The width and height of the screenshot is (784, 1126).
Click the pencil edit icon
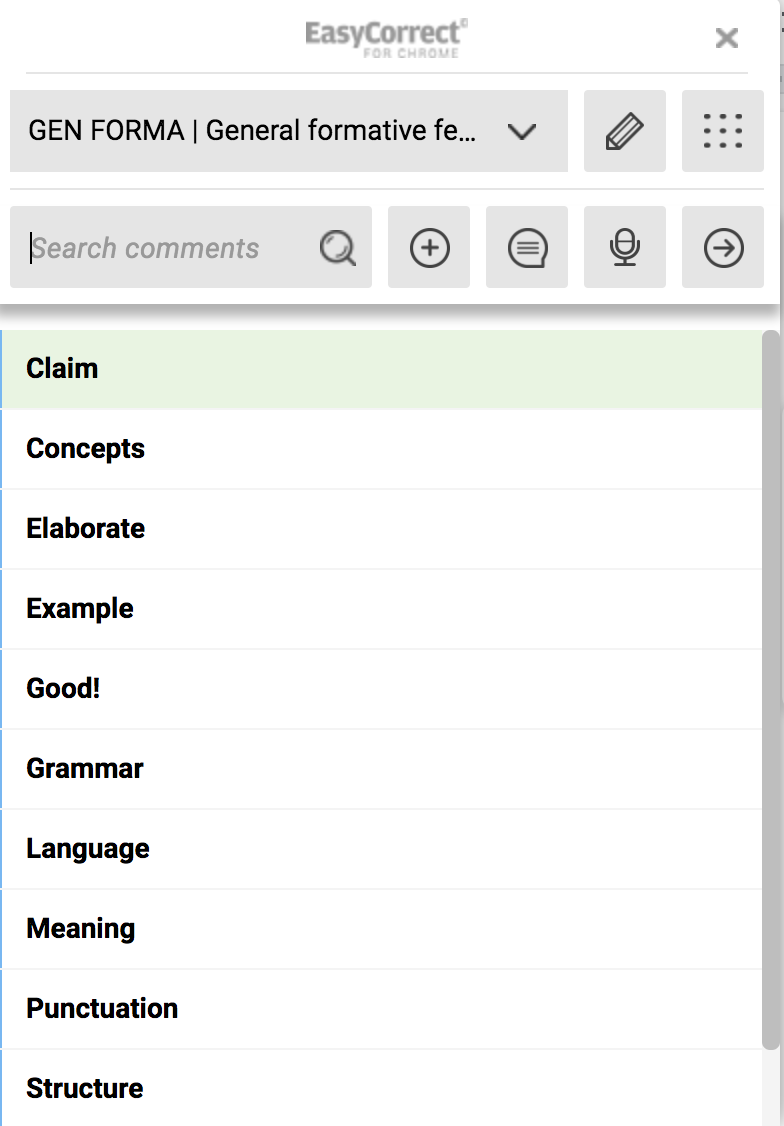click(x=624, y=131)
